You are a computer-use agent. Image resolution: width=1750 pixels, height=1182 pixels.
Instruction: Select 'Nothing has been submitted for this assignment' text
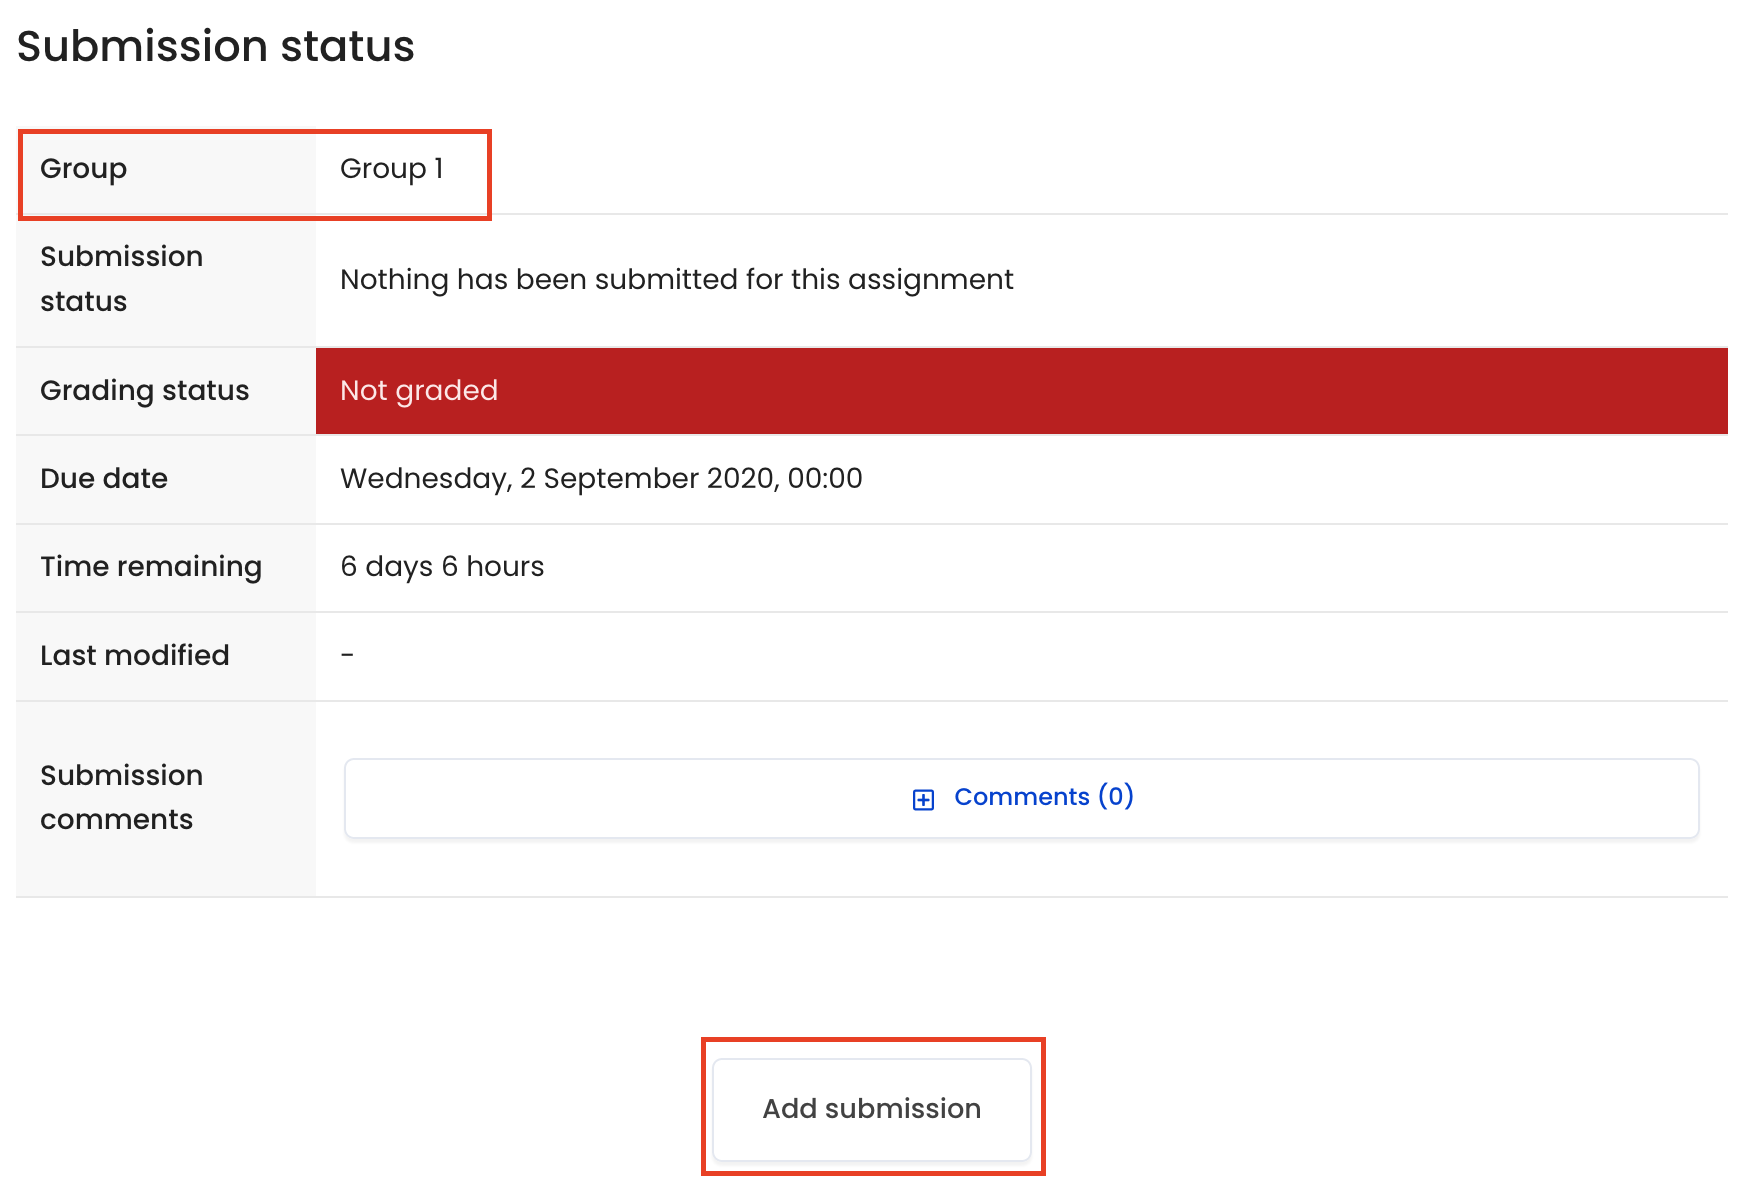point(676,279)
